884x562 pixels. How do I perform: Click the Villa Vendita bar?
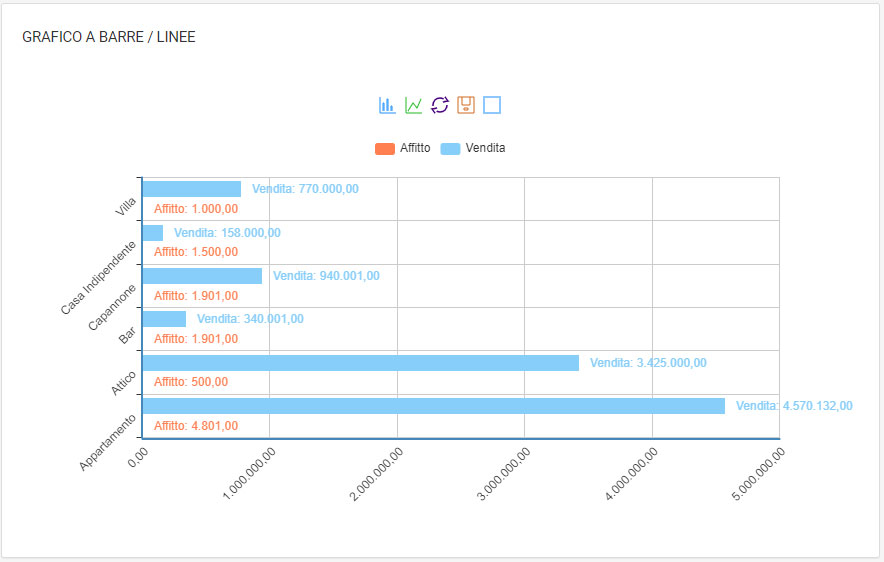(x=192, y=189)
